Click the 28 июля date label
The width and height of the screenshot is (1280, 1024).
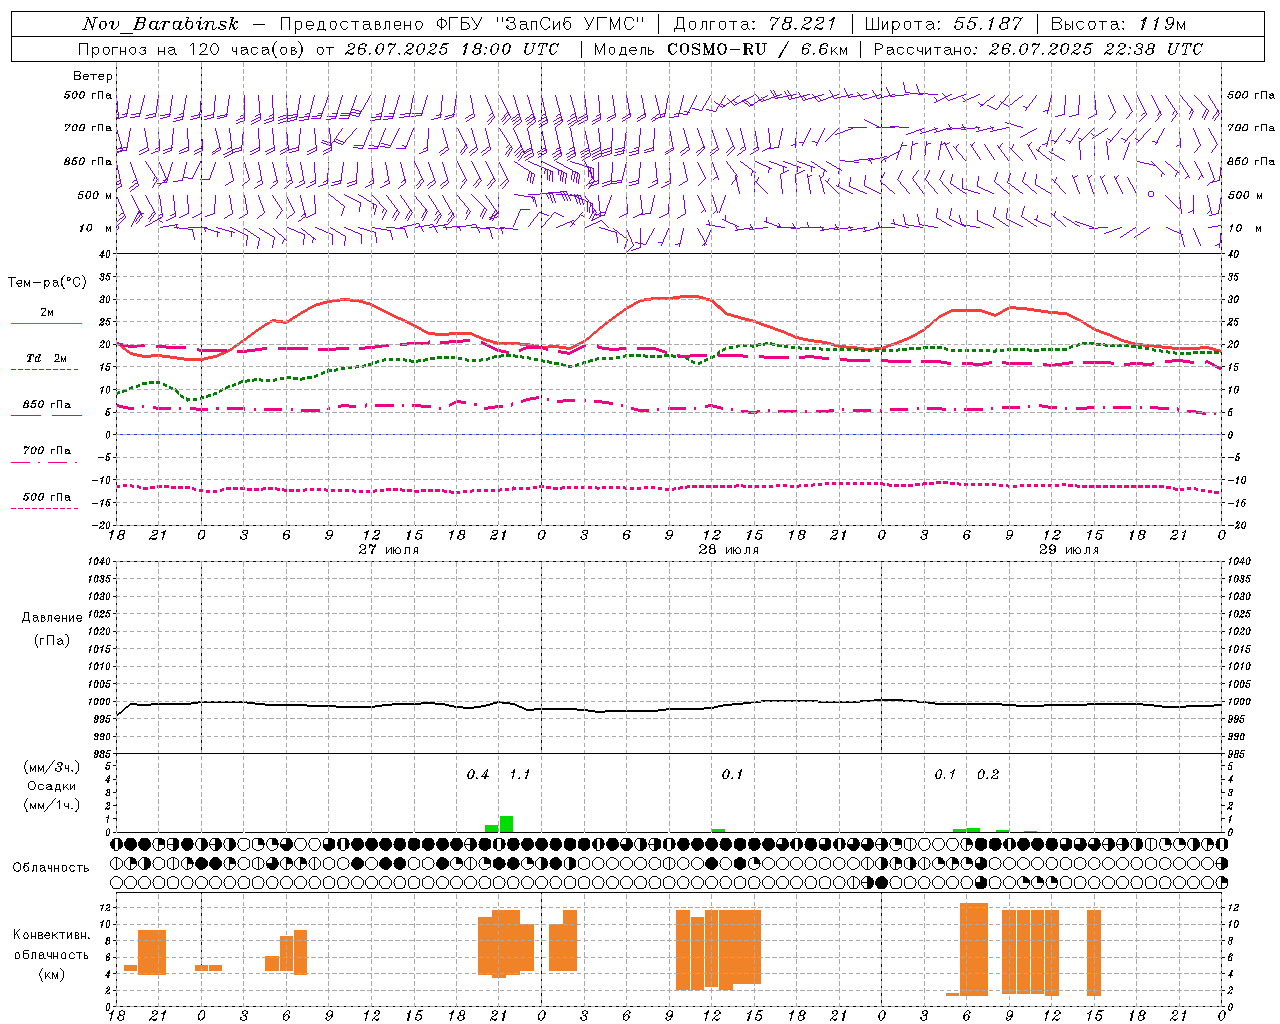coord(728,550)
